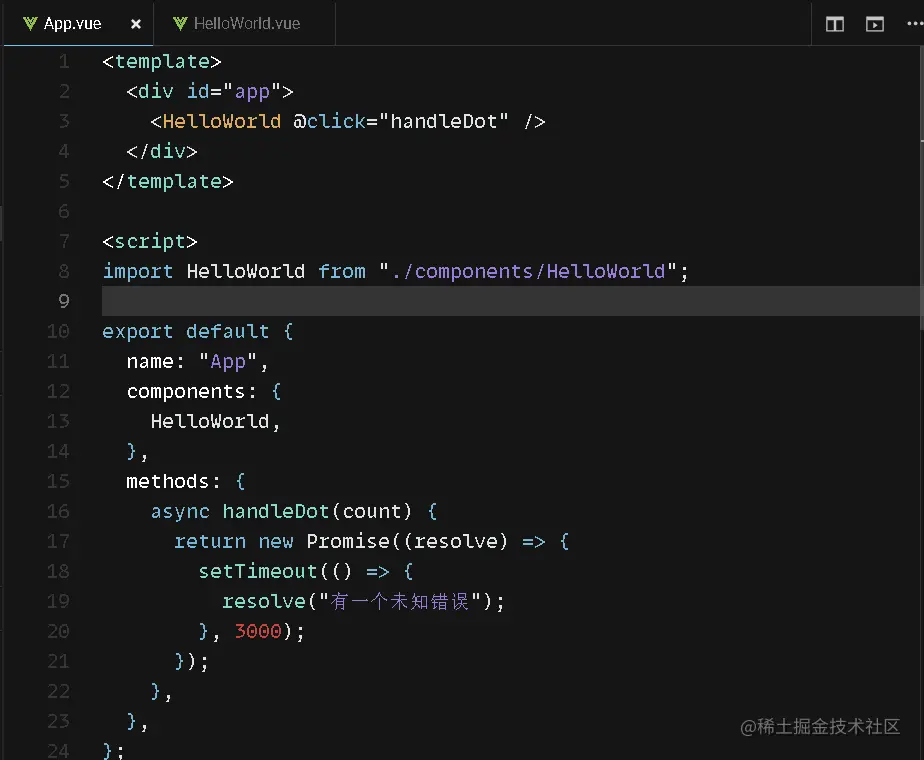The height and width of the screenshot is (760, 924).
Task: Click the setTimeout call on line 18
Action: (257, 571)
